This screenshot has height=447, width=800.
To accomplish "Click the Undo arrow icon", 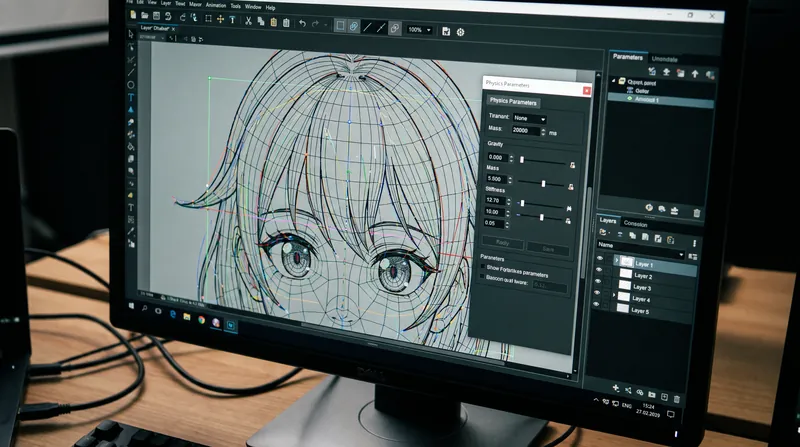I will 303,23.
